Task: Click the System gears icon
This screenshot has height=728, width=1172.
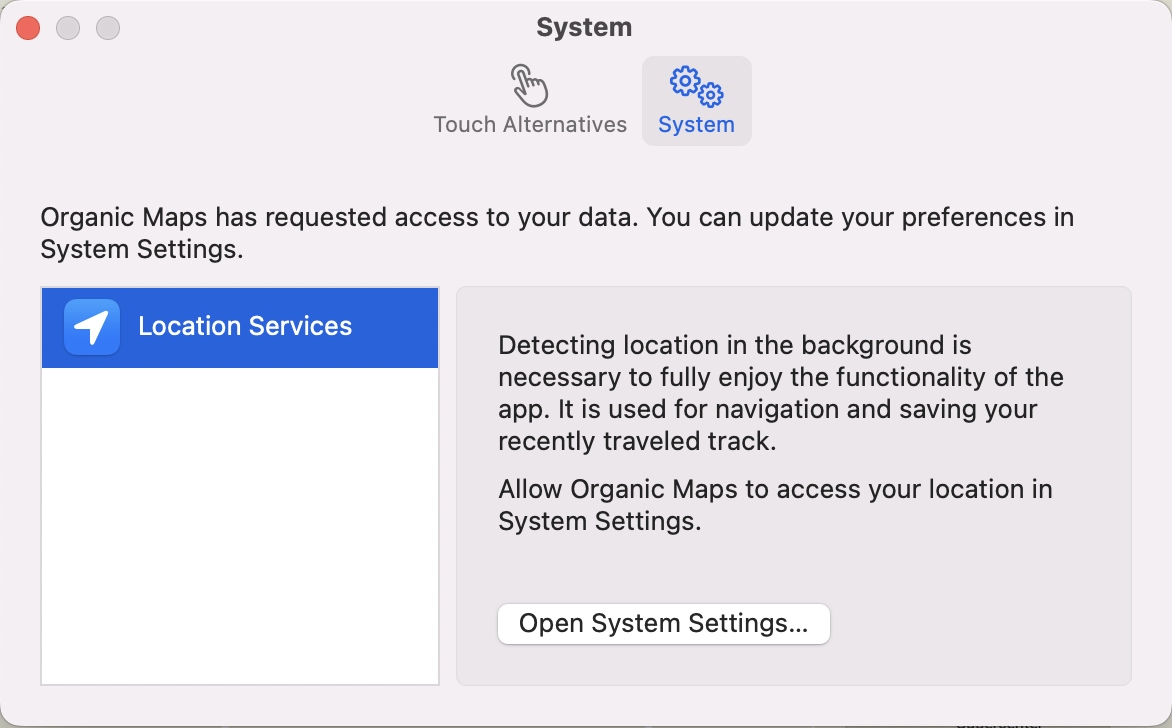Action: [x=696, y=86]
